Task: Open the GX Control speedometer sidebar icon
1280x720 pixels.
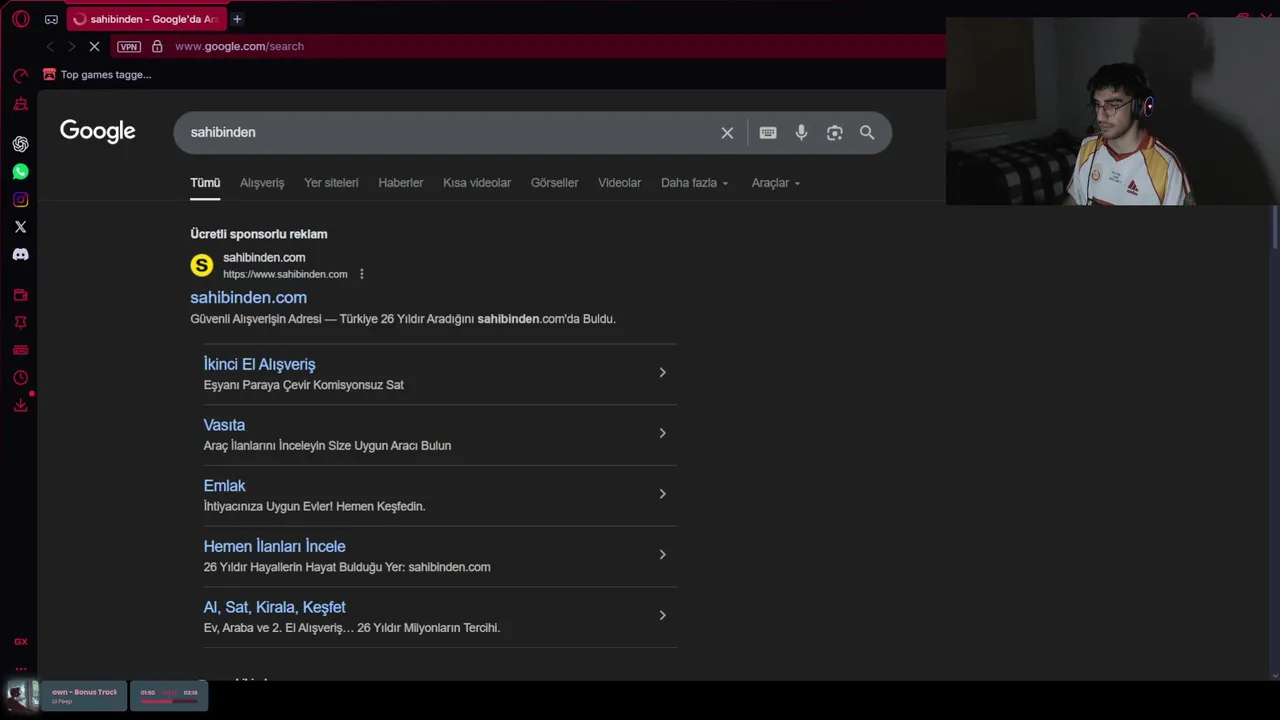Action: 20,76
